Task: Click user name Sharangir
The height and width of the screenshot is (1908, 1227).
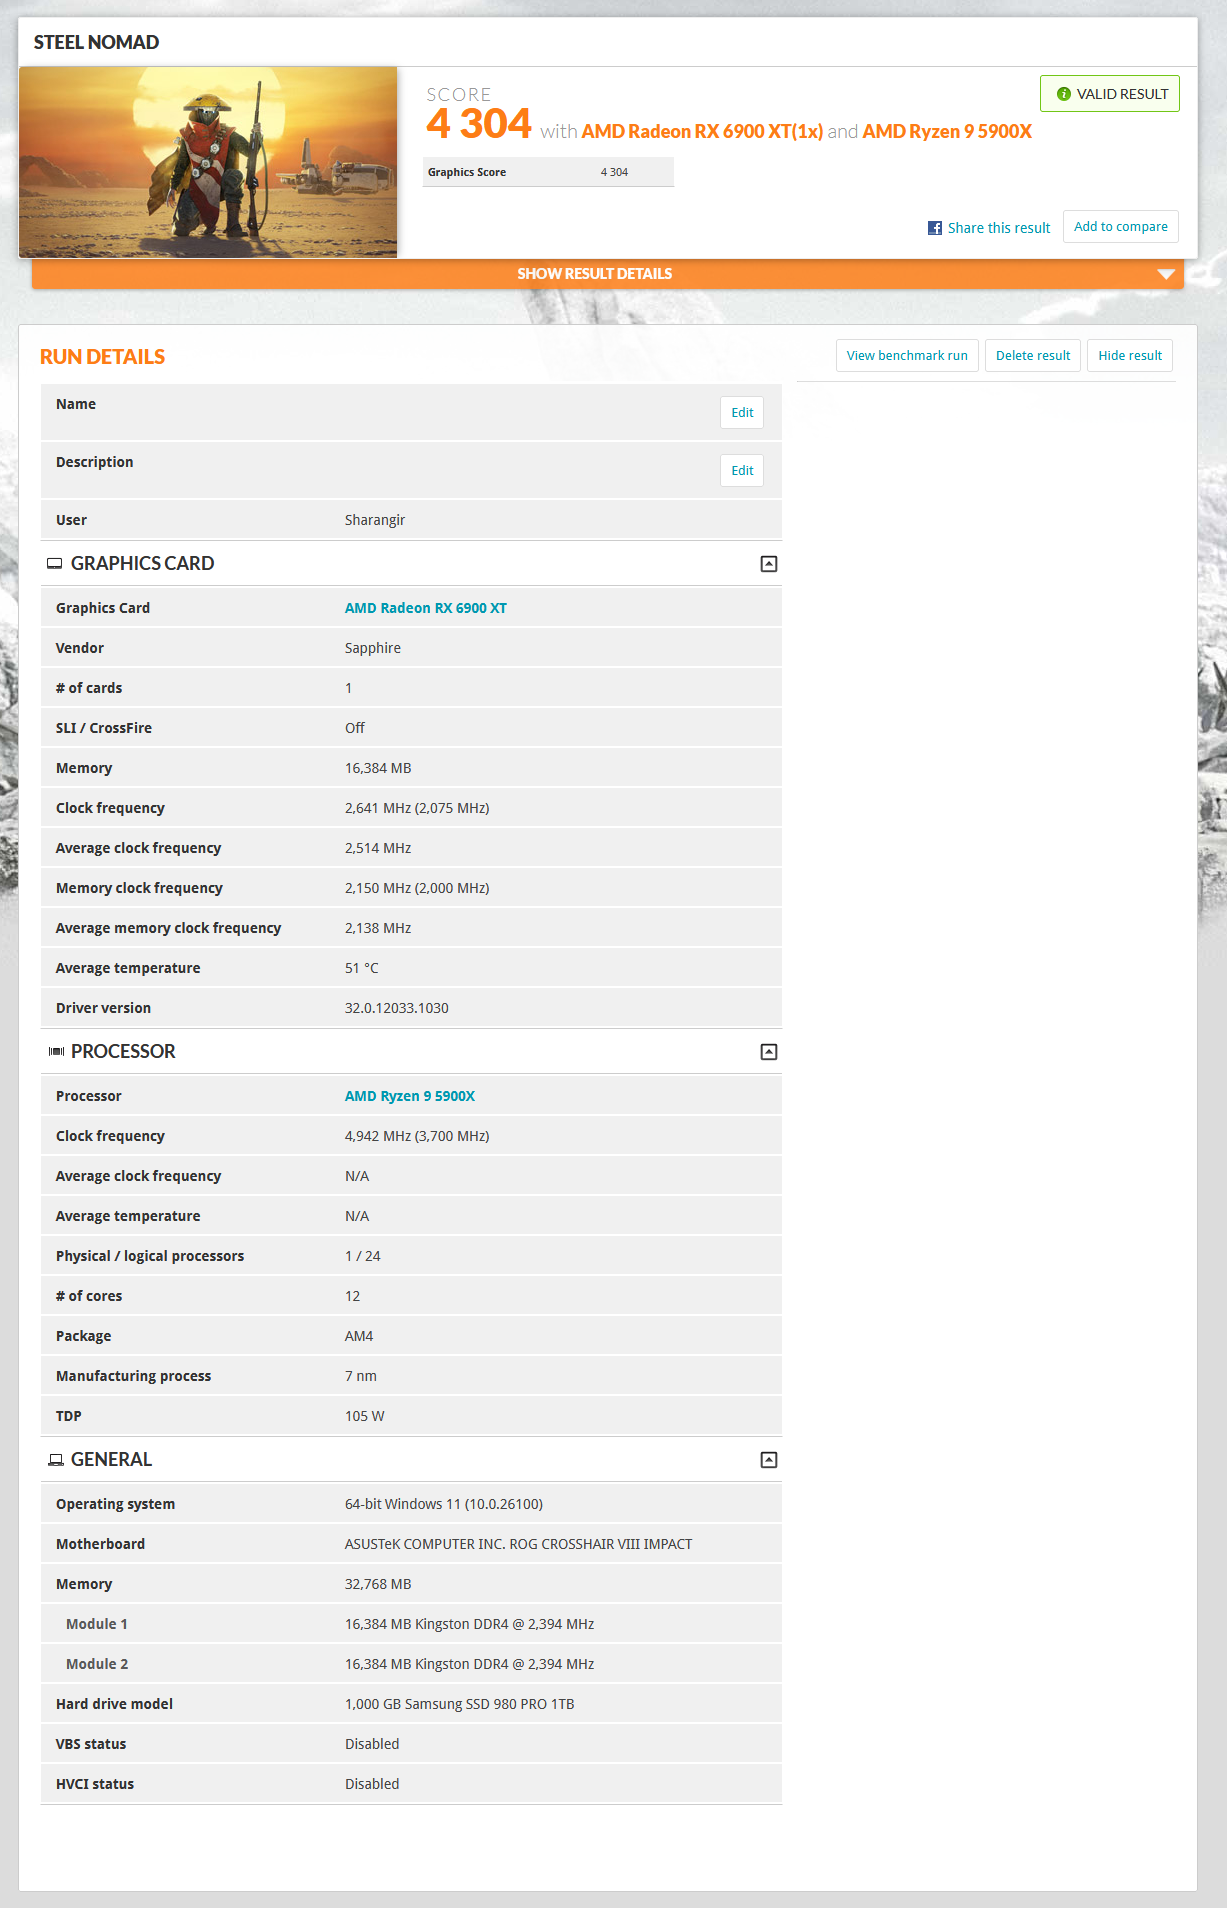Action: (375, 520)
